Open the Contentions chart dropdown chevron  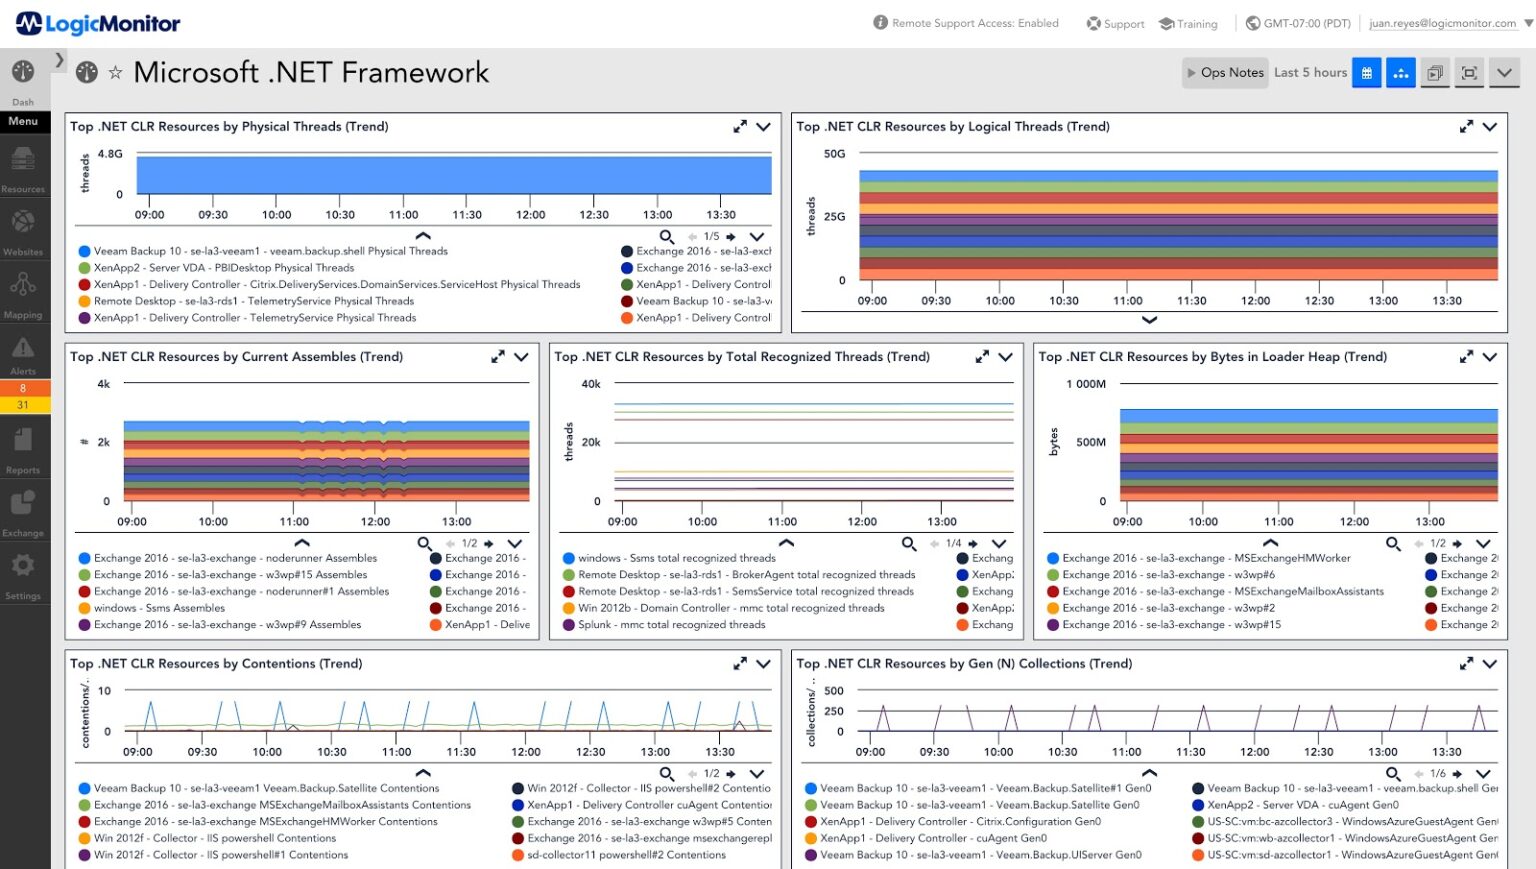click(762, 663)
